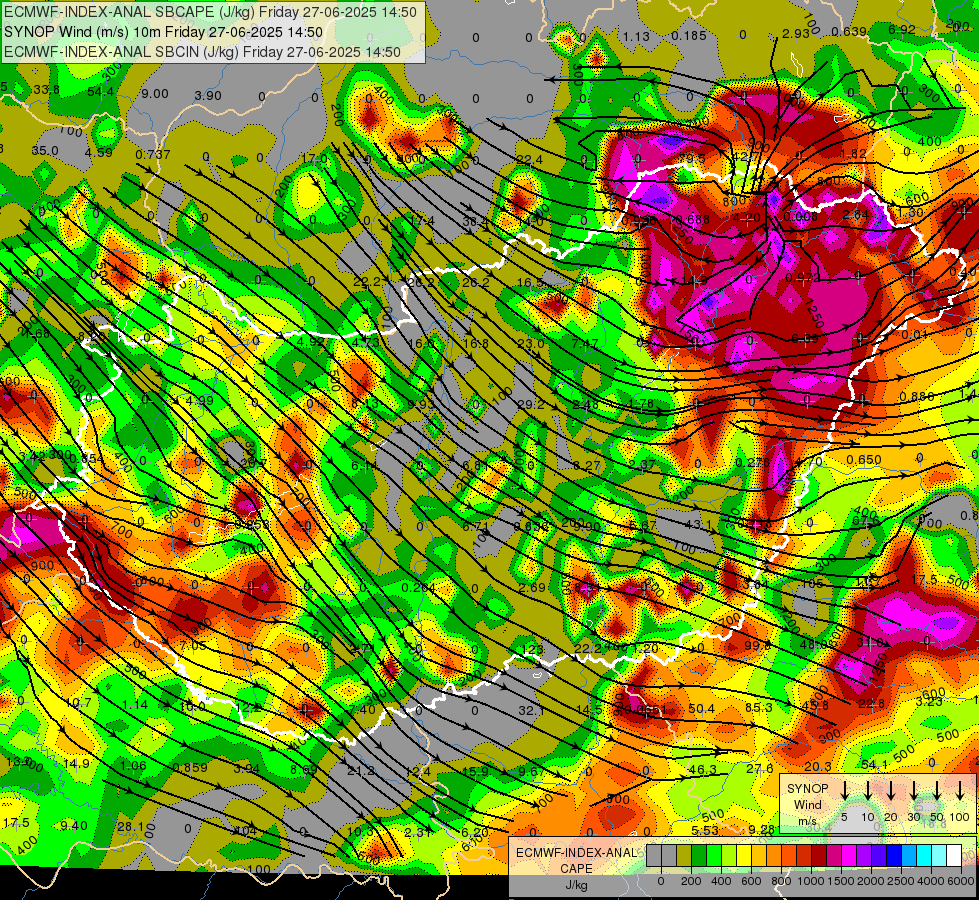Click the wind arrow above the 5 m/s label
Viewport: 979px width, 900px height.
[x=844, y=790]
